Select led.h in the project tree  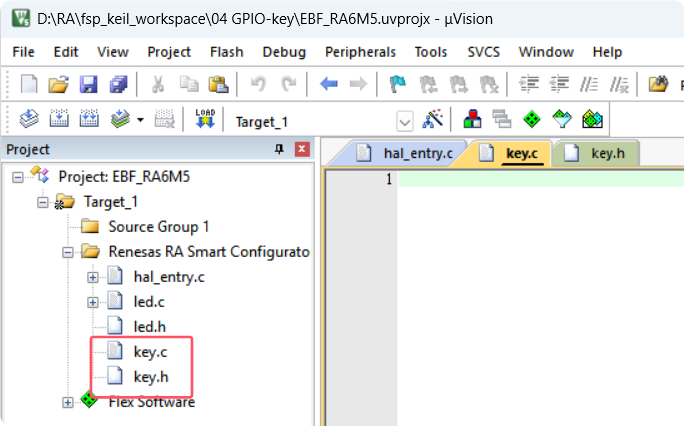click(150, 327)
